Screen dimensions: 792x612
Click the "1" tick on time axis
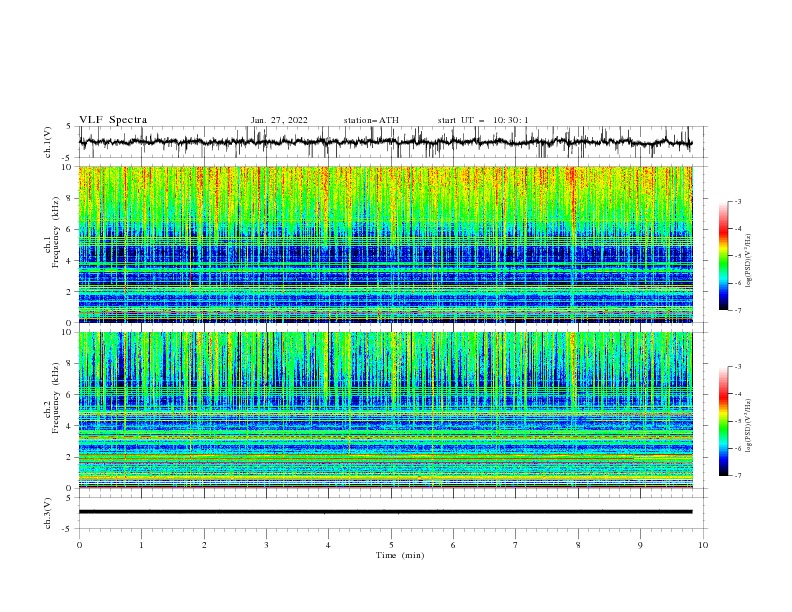pos(141,545)
